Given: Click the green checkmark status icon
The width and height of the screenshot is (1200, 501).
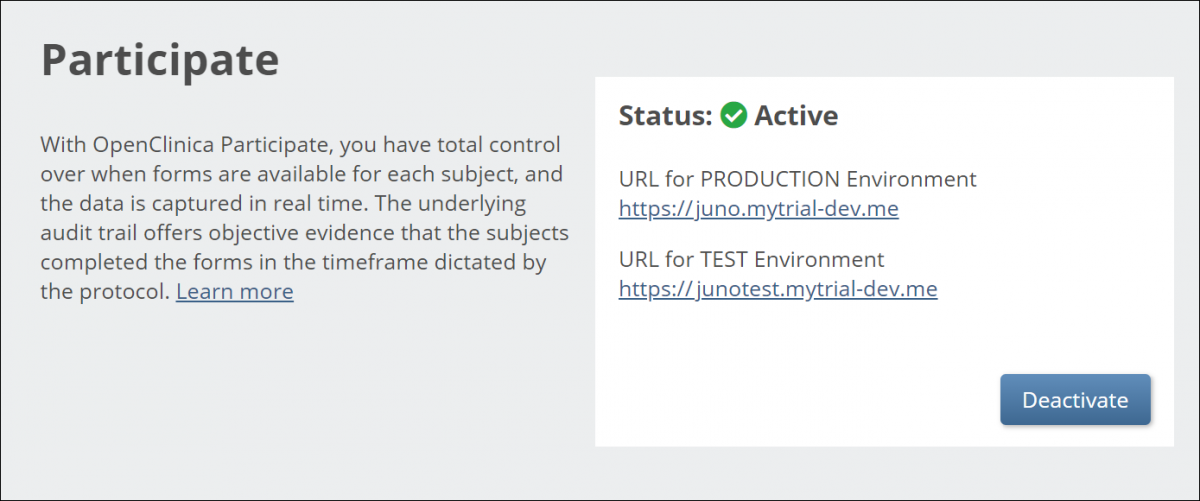Looking at the screenshot, I should [734, 116].
